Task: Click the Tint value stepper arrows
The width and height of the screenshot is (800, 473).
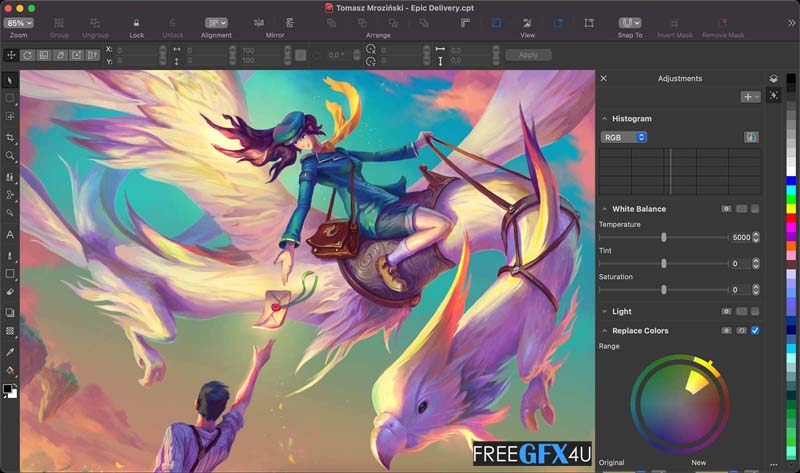Action: pyautogui.click(x=756, y=263)
